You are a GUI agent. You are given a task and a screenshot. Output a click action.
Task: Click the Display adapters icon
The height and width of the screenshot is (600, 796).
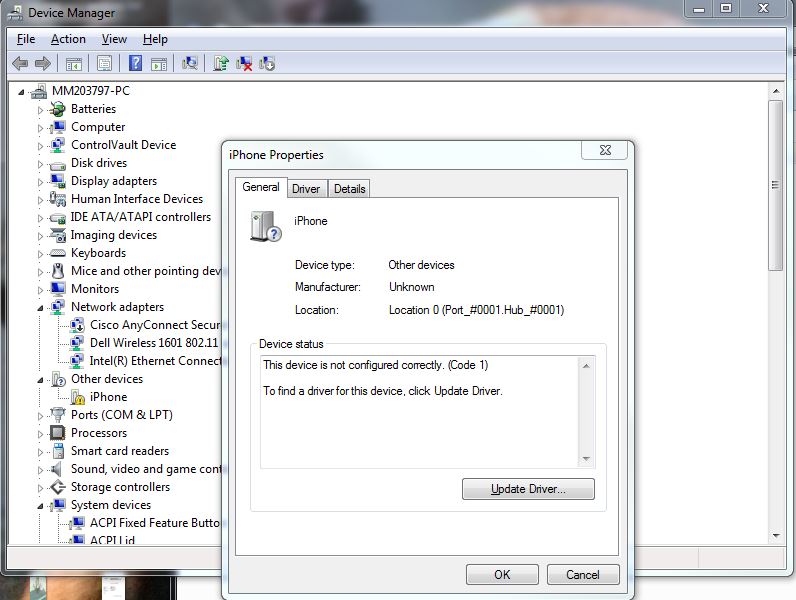[x=58, y=181]
